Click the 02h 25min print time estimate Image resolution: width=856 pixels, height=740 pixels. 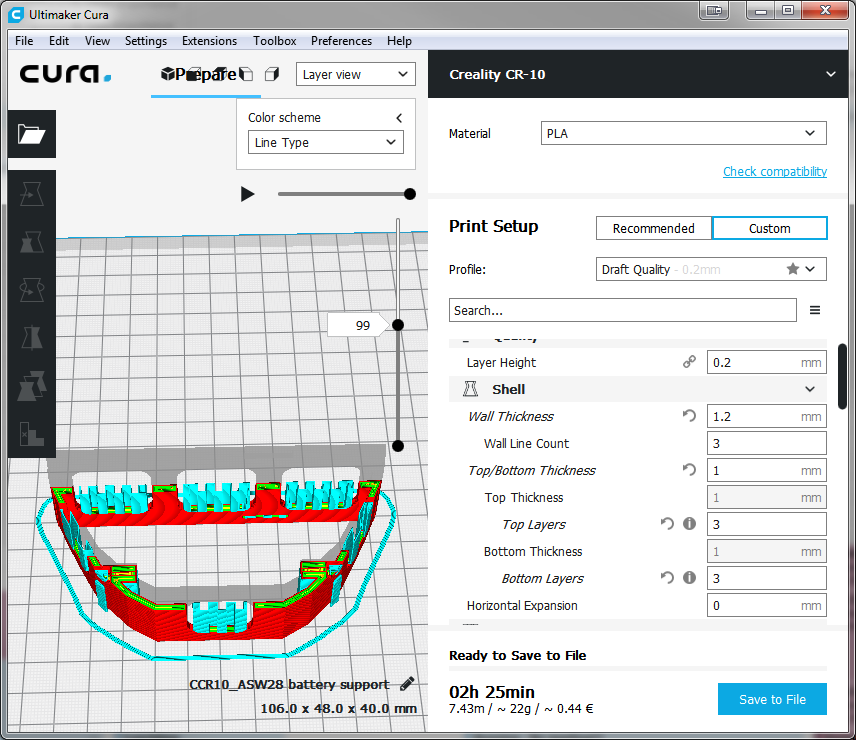pyautogui.click(x=492, y=692)
